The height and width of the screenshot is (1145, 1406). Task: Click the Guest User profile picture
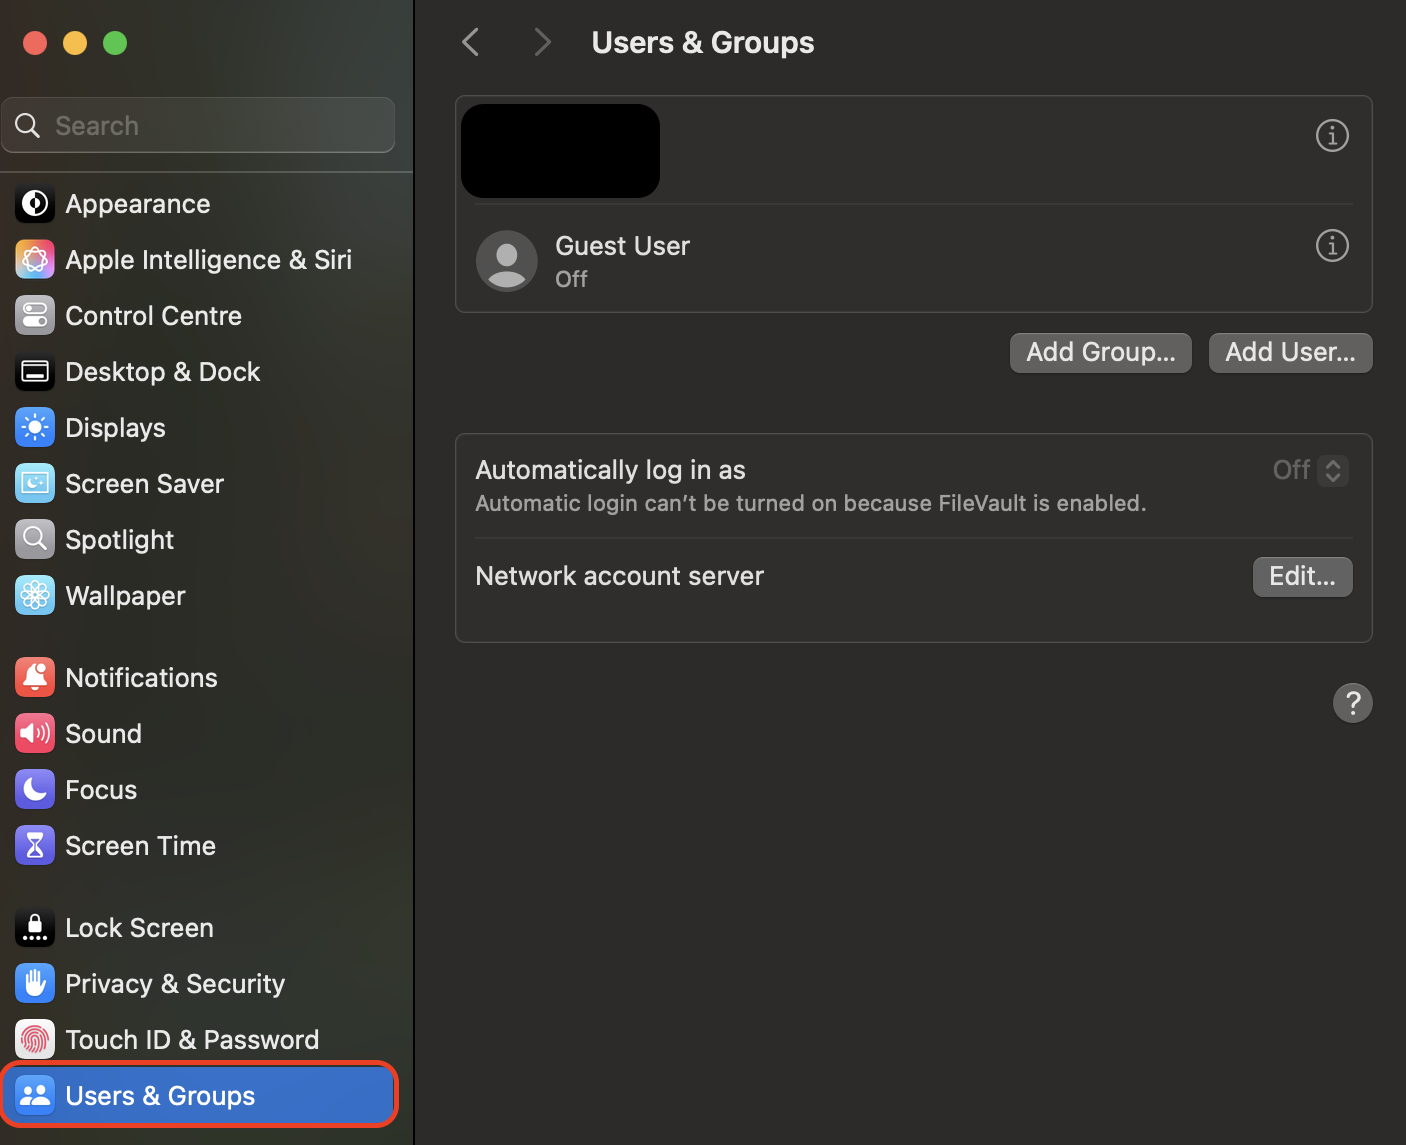click(x=506, y=261)
